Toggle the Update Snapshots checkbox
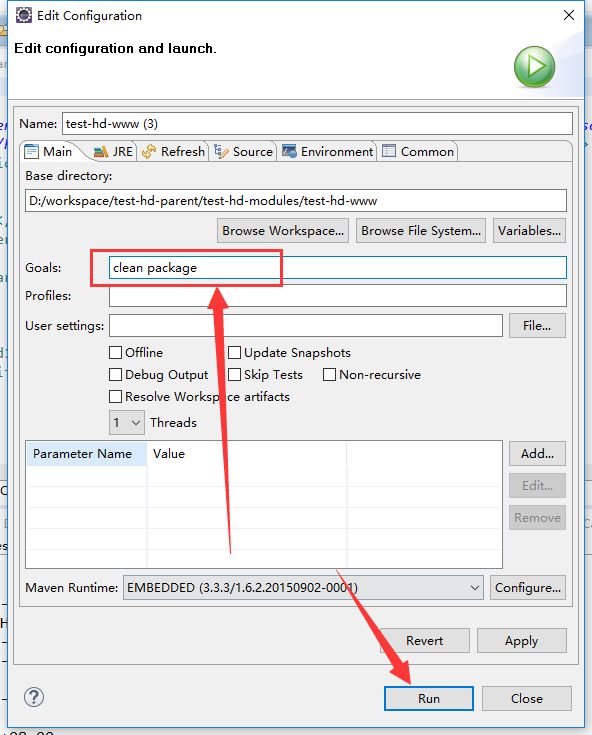This screenshot has height=735, width=592. [x=234, y=352]
